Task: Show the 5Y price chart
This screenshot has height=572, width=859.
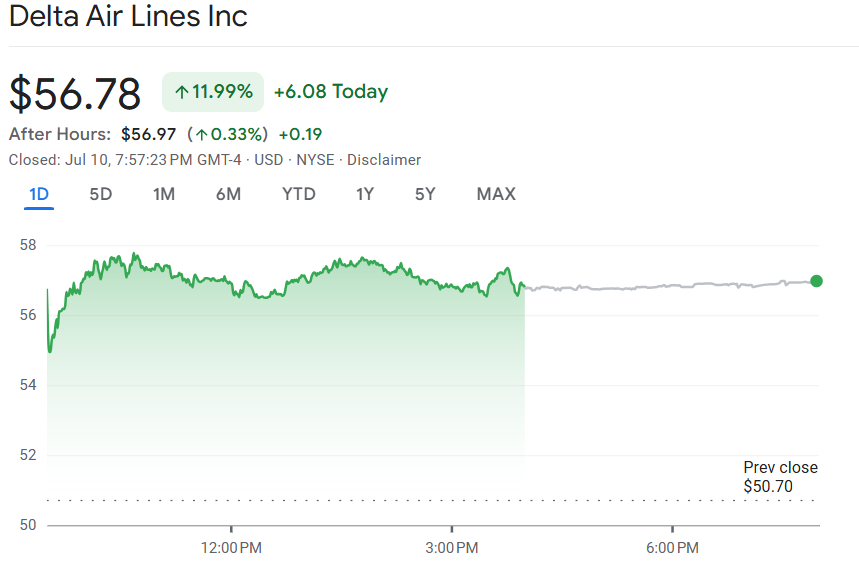Action: tap(425, 194)
